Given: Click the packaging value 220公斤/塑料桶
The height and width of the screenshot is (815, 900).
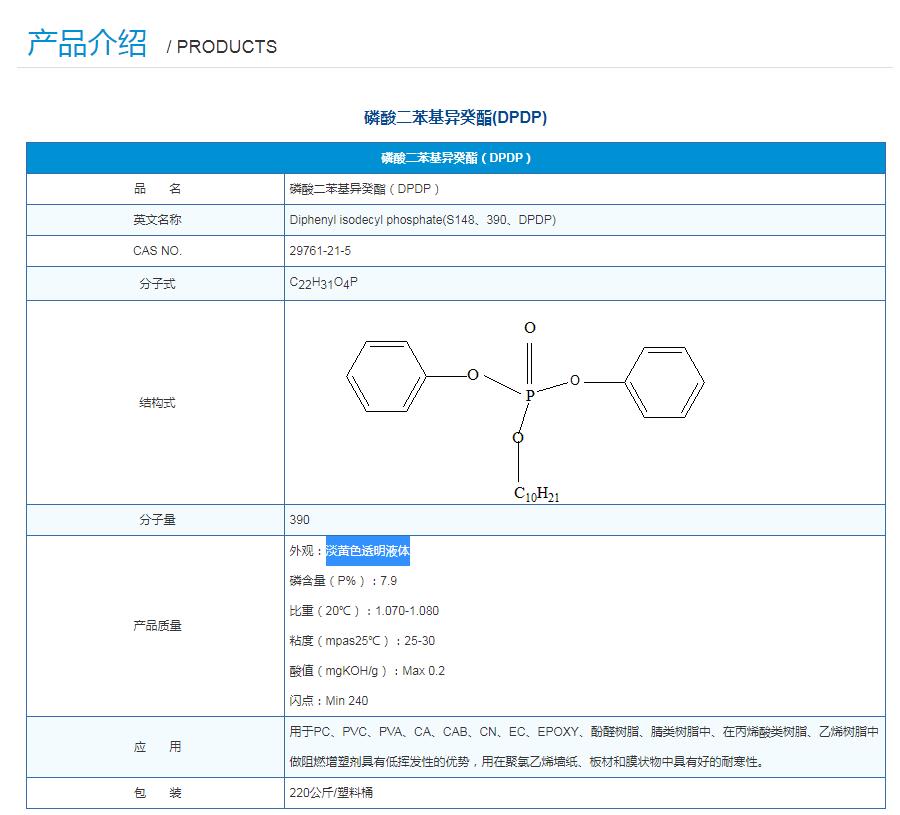Looking at the screenshot, I should coord(331,793).
